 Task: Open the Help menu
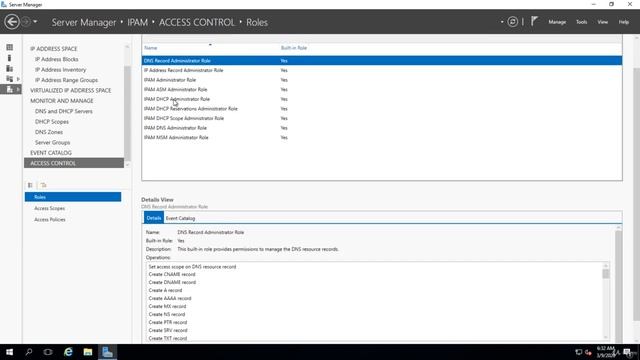point(624,22)
